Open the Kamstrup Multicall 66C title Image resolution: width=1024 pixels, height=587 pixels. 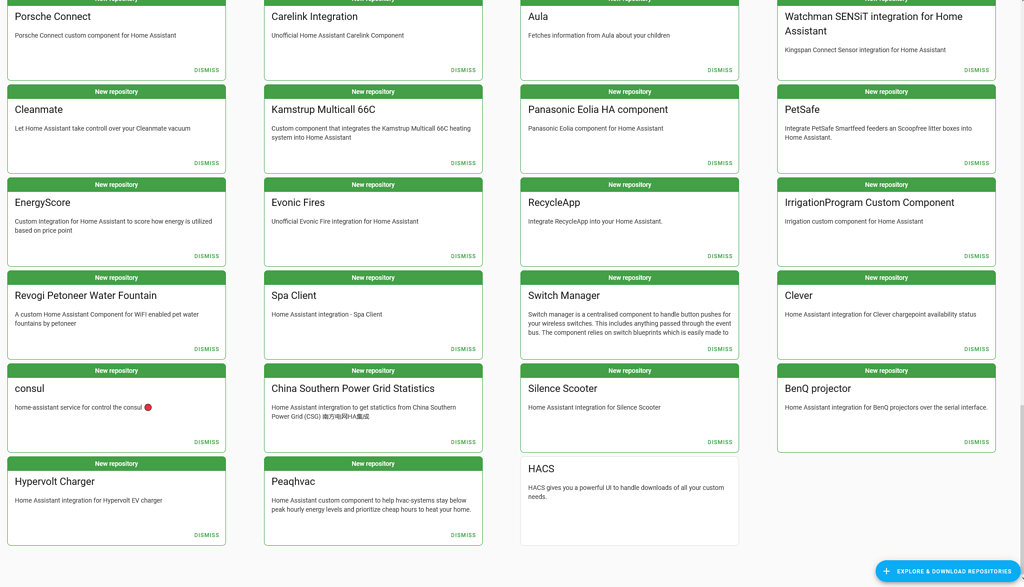point(323,110)
